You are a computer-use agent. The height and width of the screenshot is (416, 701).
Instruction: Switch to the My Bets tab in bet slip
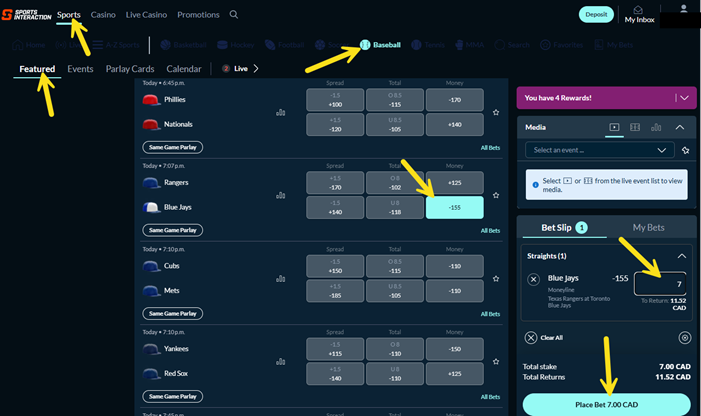(648, 227)
